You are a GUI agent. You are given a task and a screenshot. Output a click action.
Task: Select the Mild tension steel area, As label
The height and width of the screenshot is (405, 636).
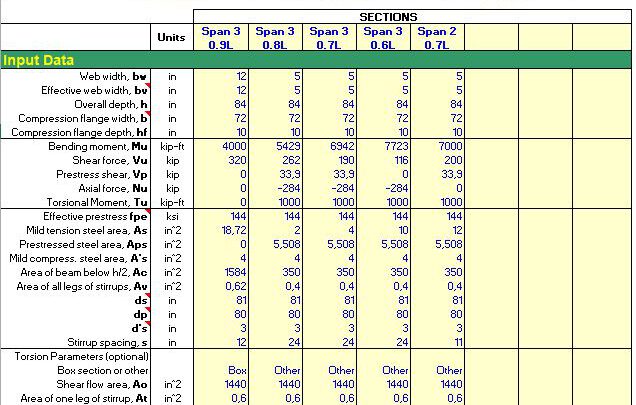(x=87, y=231)
